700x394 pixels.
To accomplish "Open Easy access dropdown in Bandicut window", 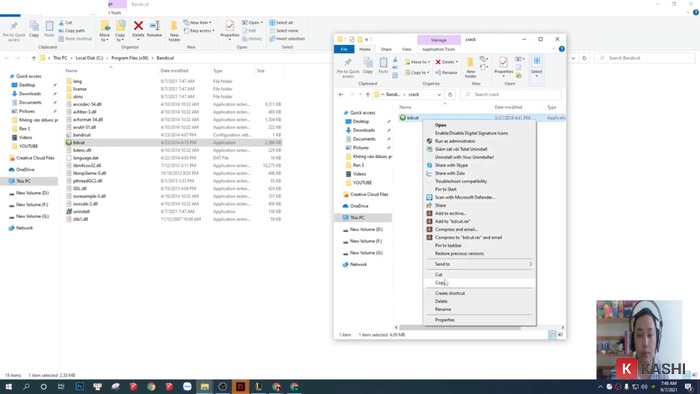I will 199,31.
